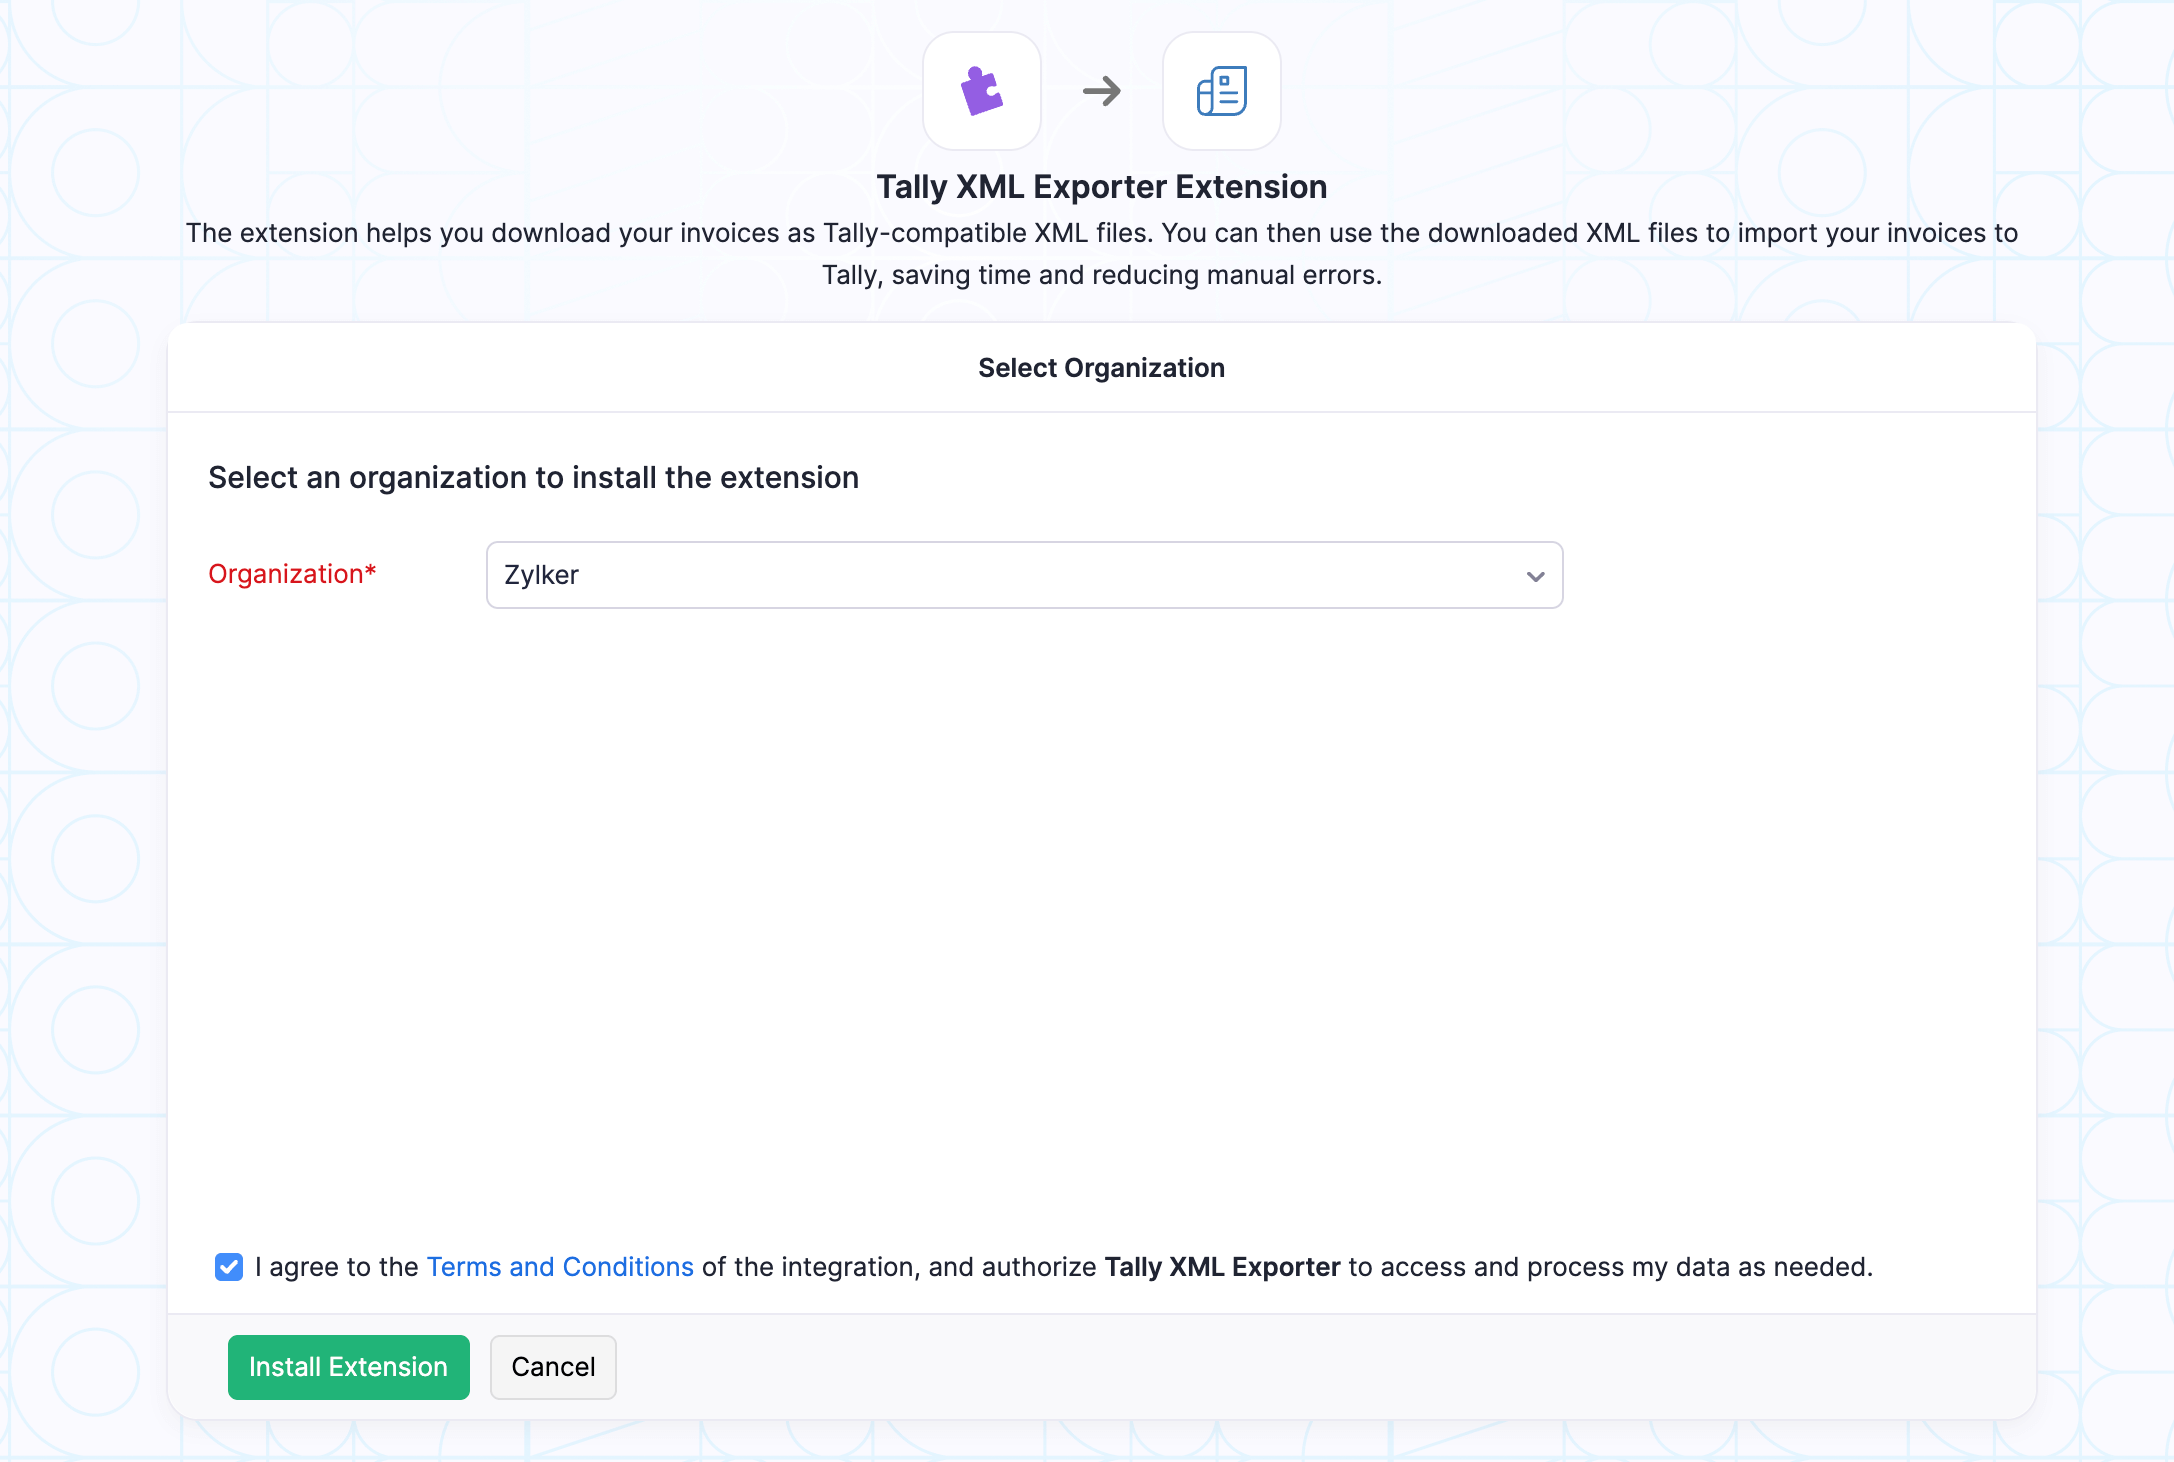Click the Tally XML Exporter Extension title
The image size is (2174, 1462).
(x=1101, y=187)
